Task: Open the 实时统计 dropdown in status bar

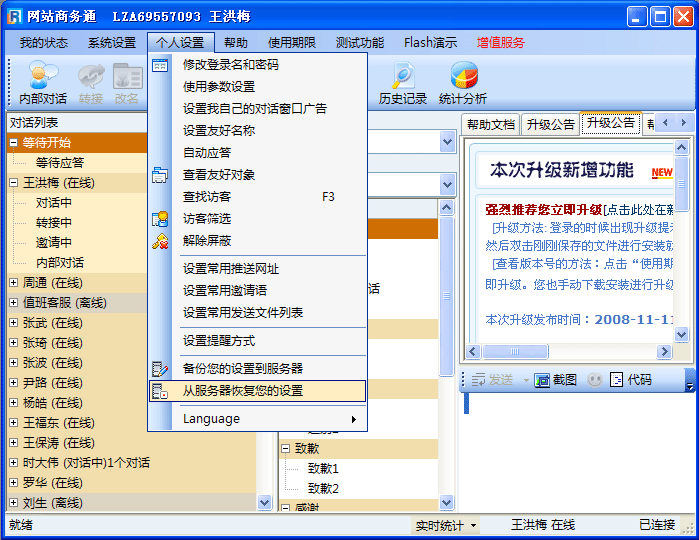Action: click(x=446, y=525)
